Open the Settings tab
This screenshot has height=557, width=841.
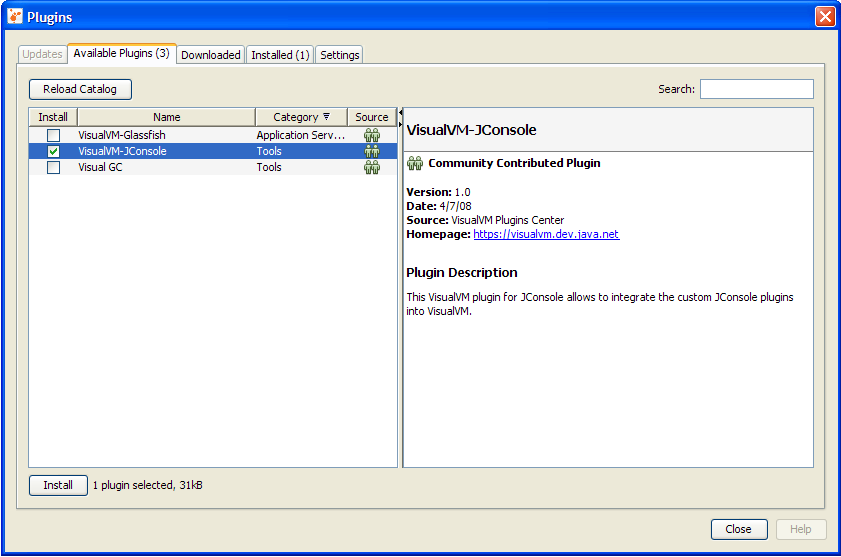coord(340,55)
